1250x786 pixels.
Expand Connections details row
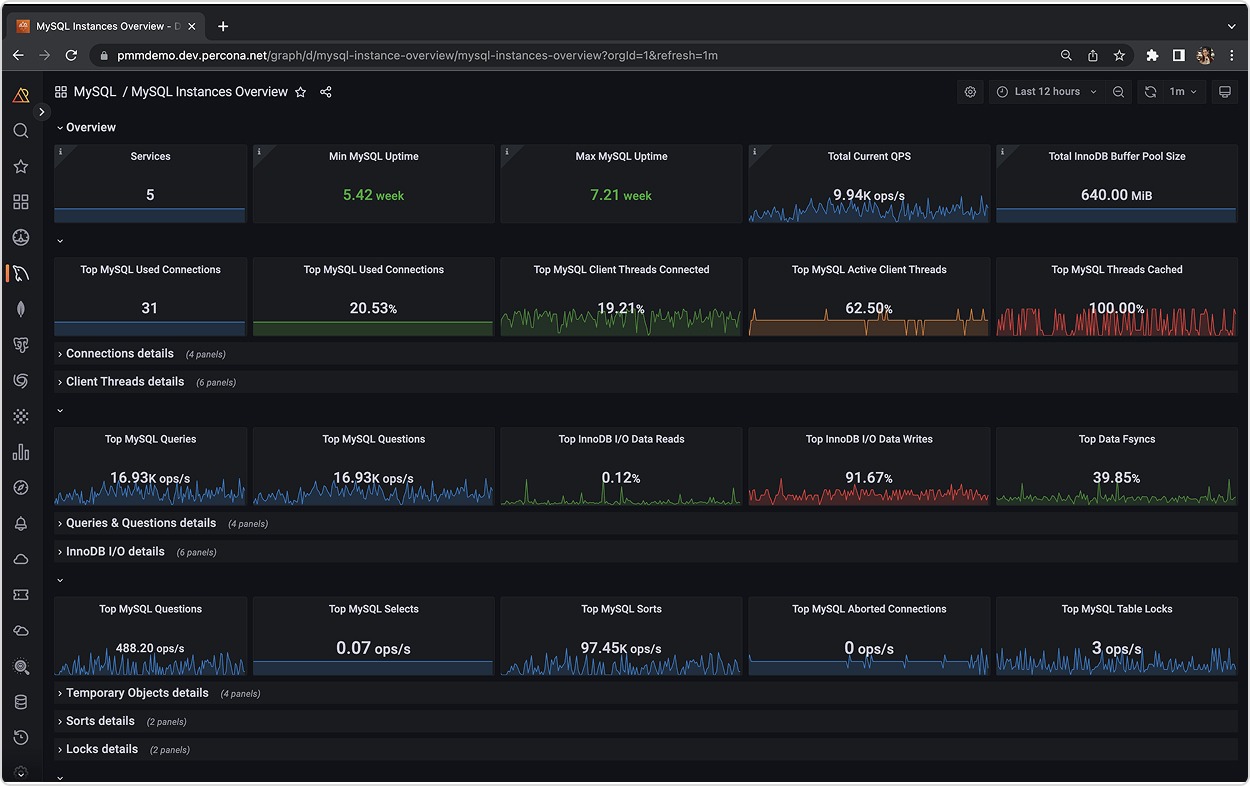click(119, 354)
